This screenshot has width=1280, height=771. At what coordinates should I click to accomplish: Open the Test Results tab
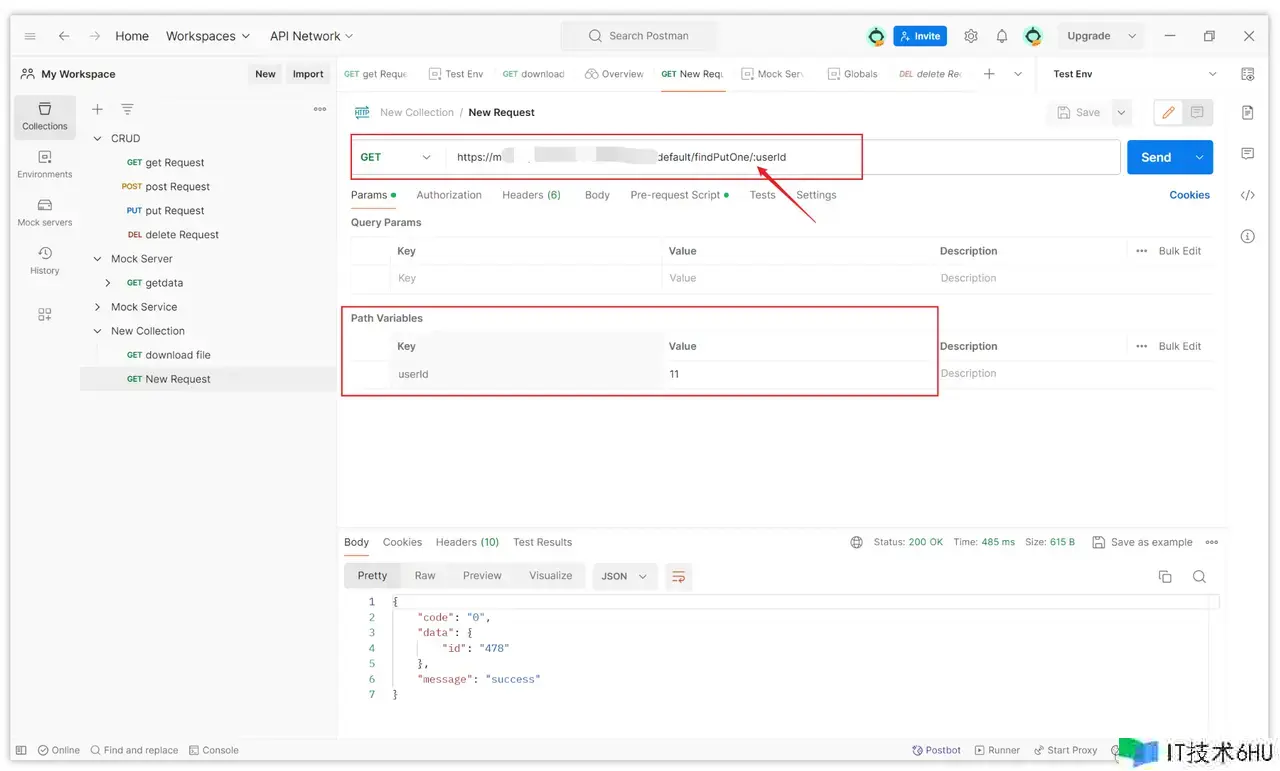(x=542, y=542)
